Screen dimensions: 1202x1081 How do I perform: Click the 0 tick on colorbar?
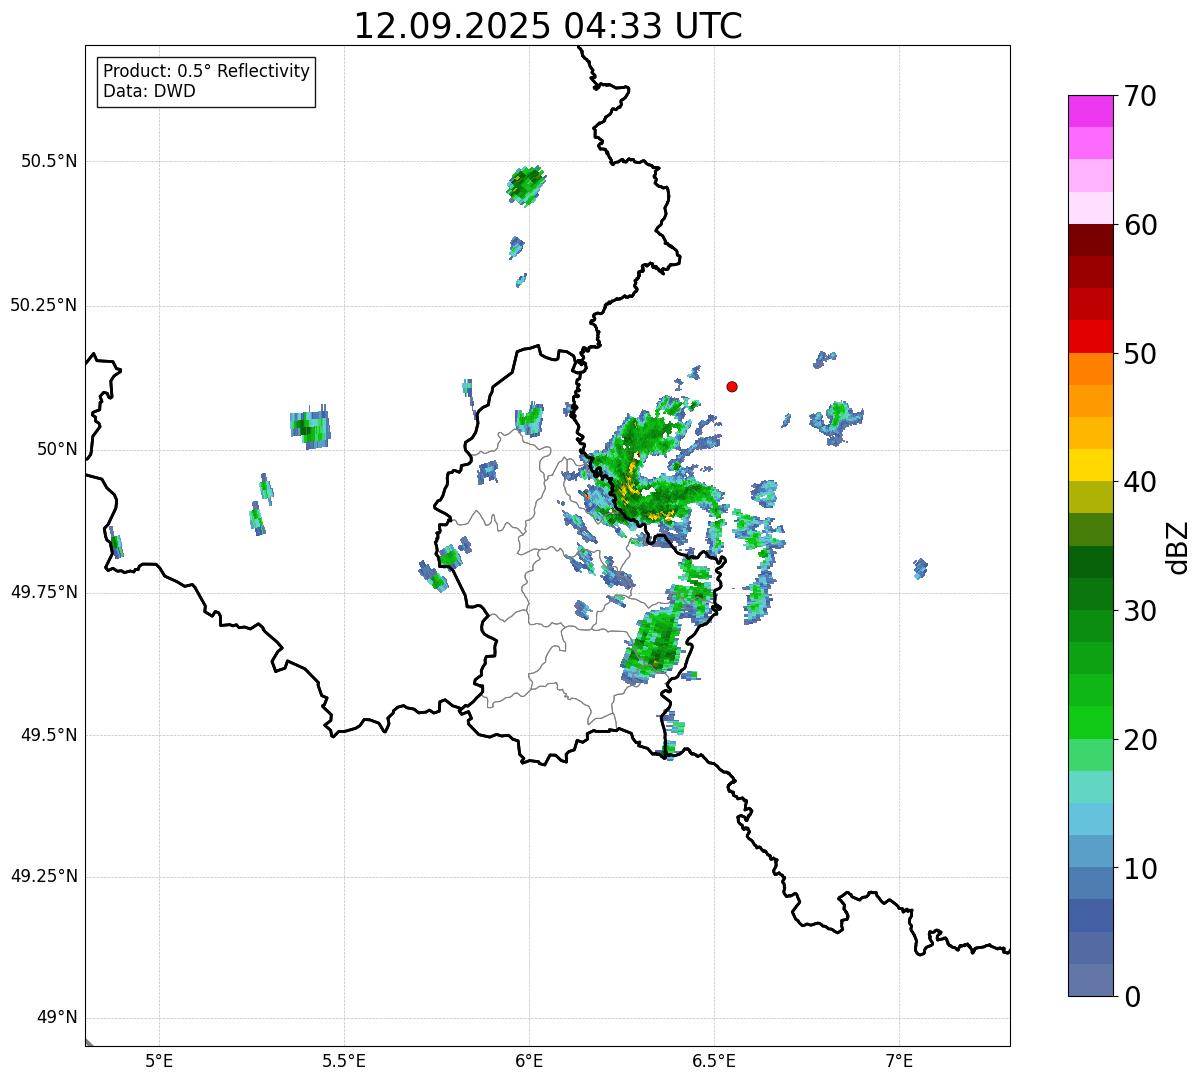pos(1130,997)
